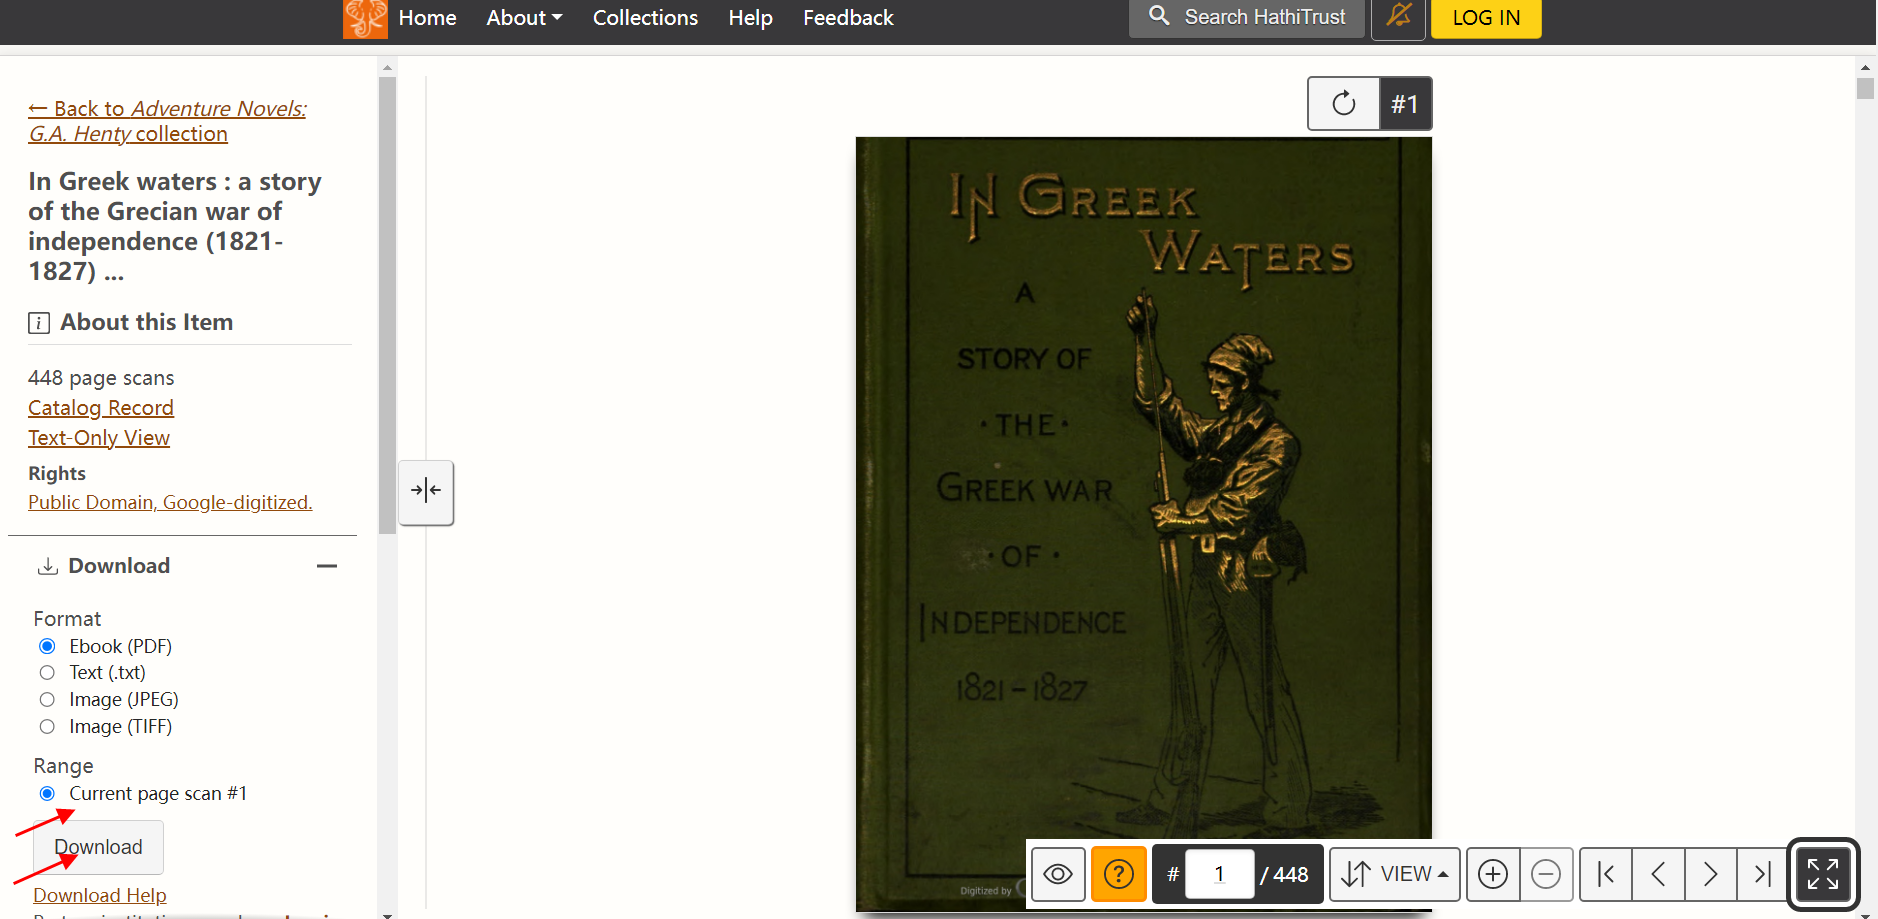The width and height of the screenshot is (1878, 919).
Task: Click the '448 page scans' text
Action: pos(101,378)
